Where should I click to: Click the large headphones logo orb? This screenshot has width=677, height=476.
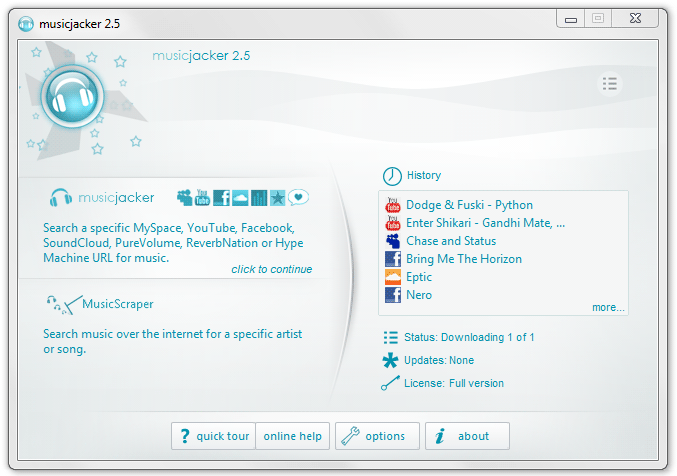point(73,97)
